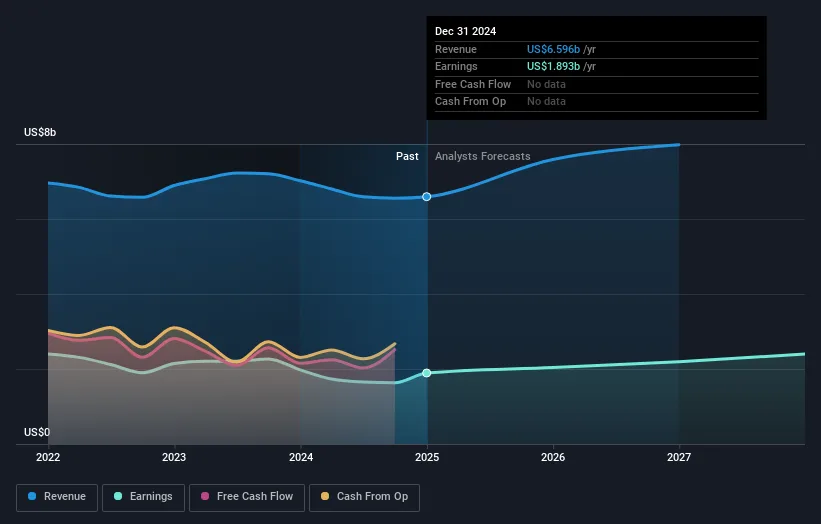The image size is (821, 524).
Task: Click the 2027 x-axis label
Action: click(x=679, y=458)
